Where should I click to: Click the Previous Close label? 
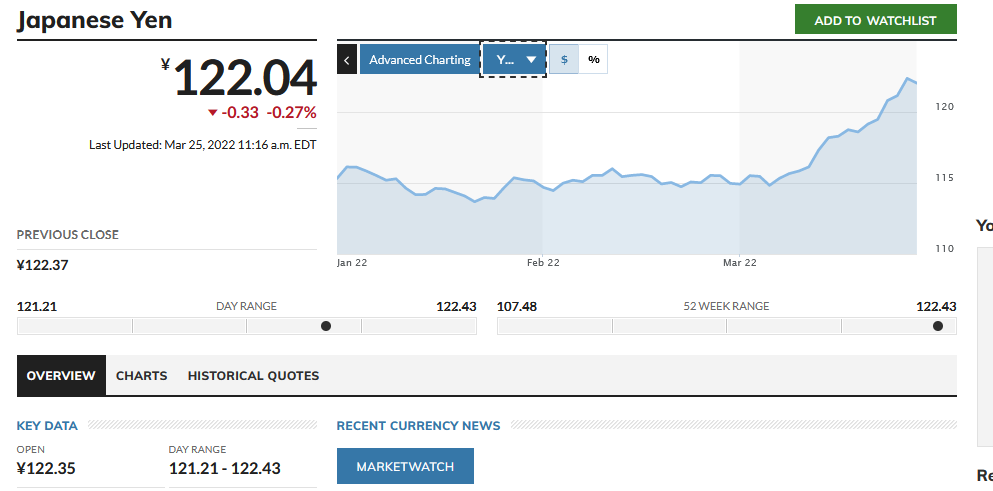(68, 235)
